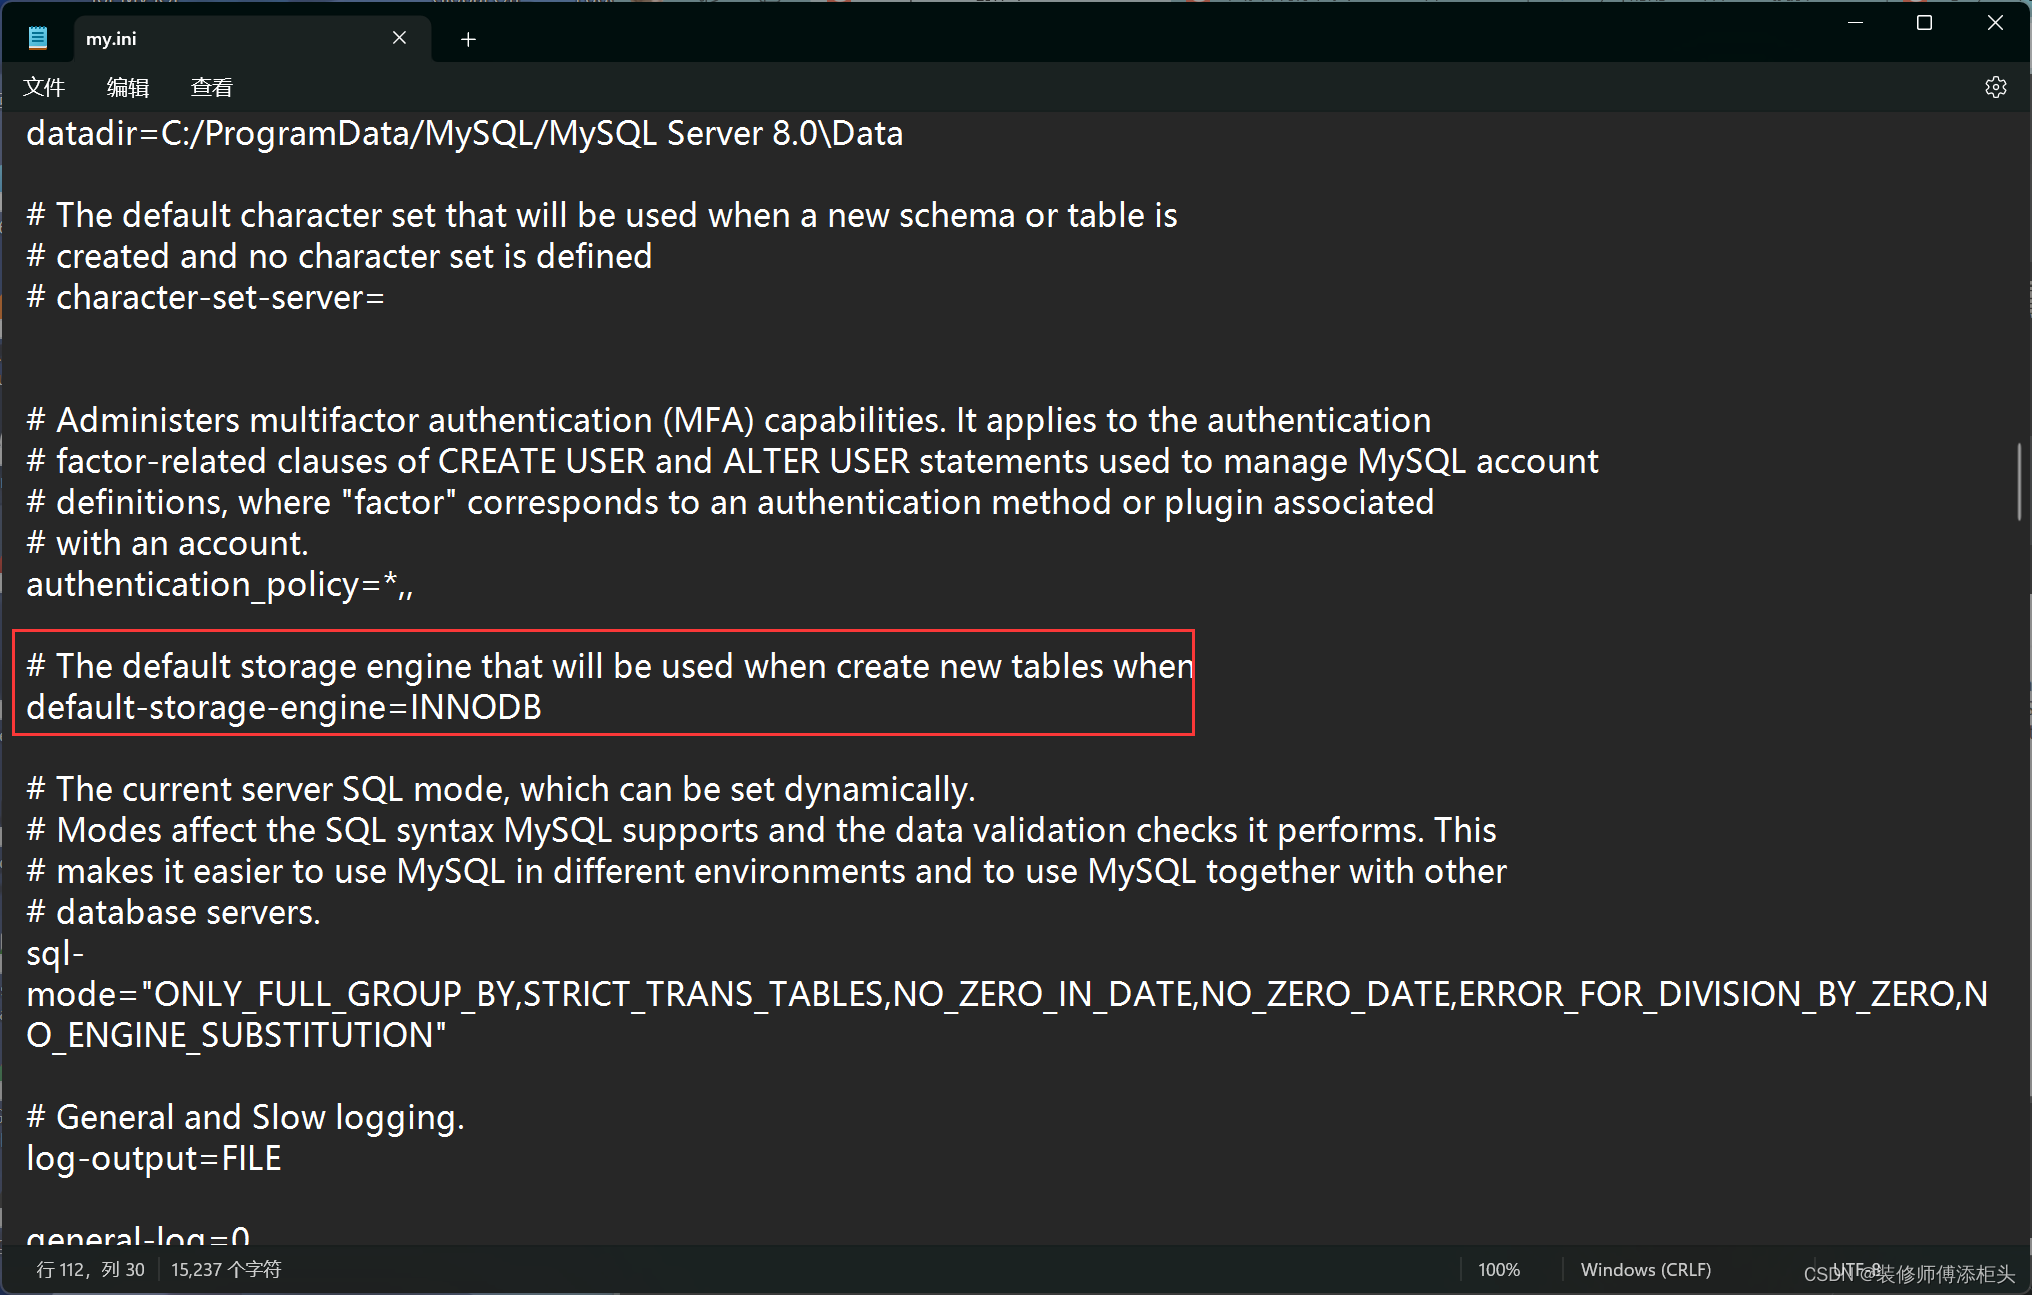Click the 15,237 character count in status bar

click(x=226, y=1269)
